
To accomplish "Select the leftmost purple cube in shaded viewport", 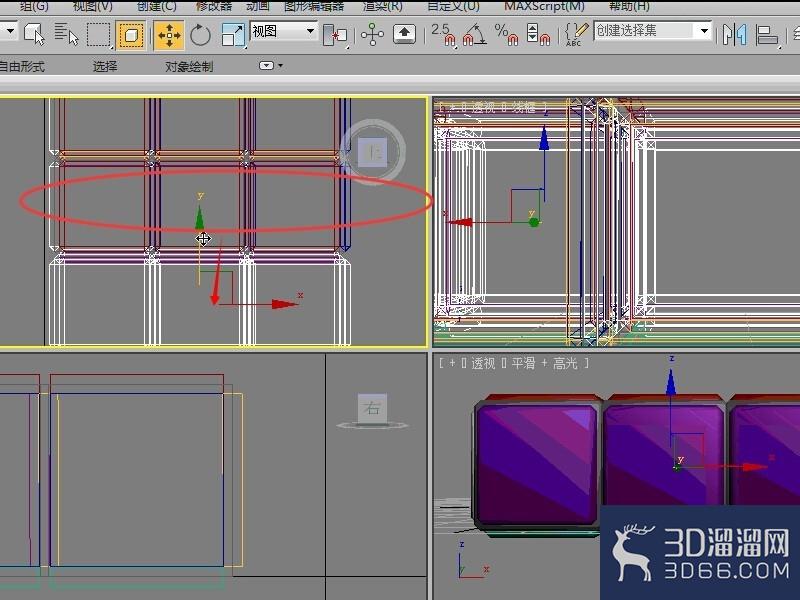I will 537,463.
